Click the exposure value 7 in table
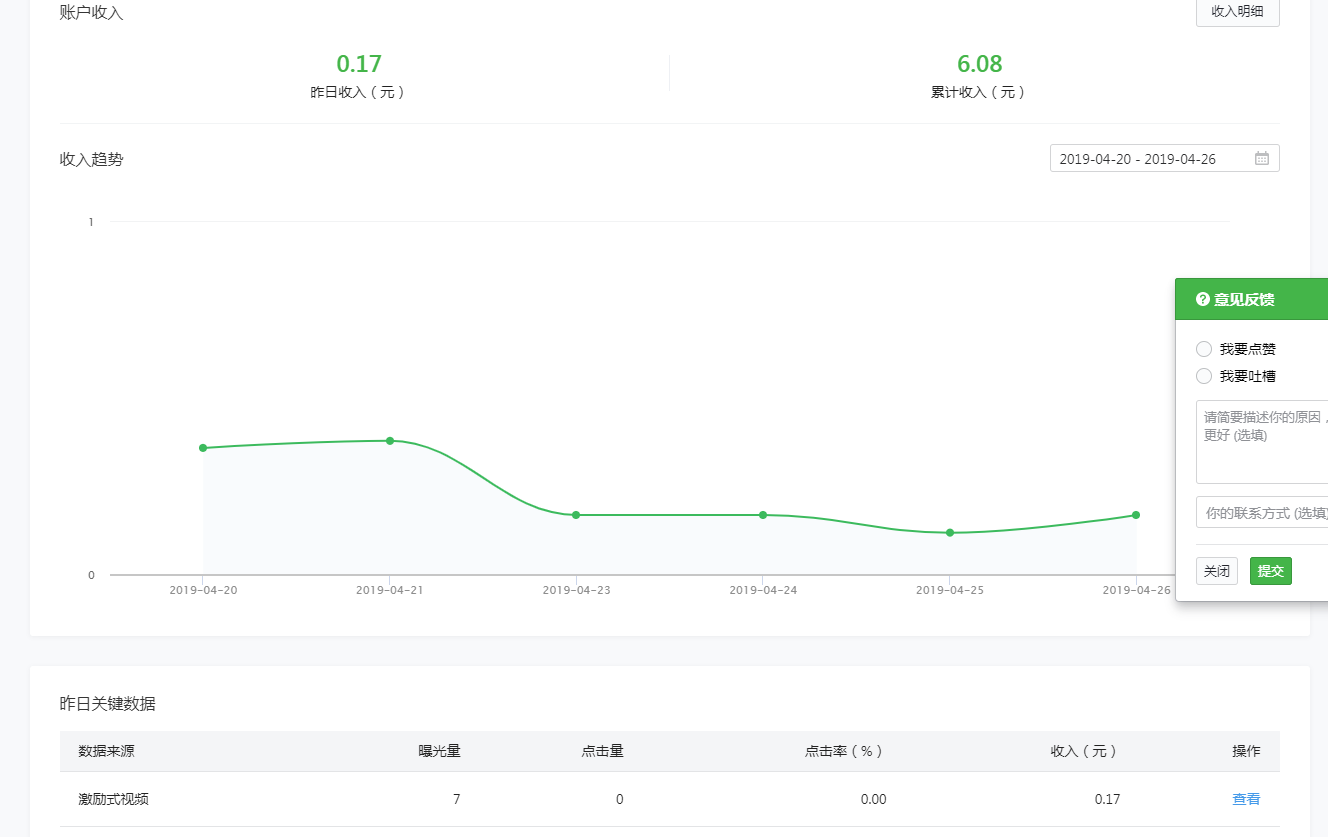The height and width of the screenshot is (837, 1328). coord(456,799)
